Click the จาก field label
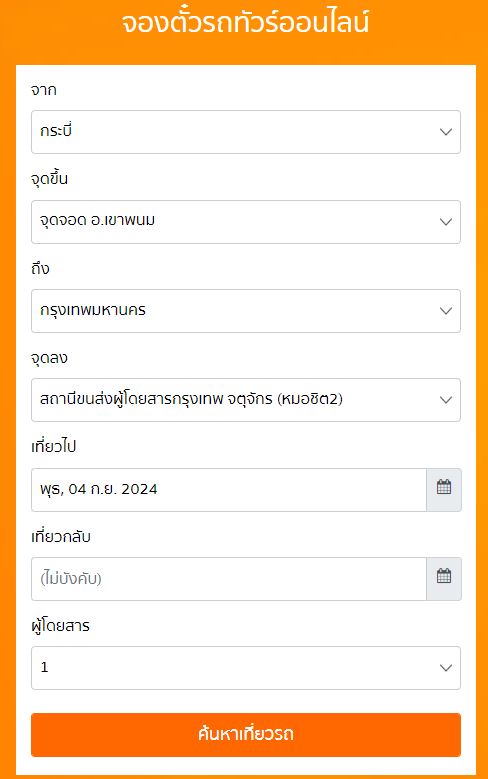This screenshot has height=779, width=488. (x=44, y=90)
